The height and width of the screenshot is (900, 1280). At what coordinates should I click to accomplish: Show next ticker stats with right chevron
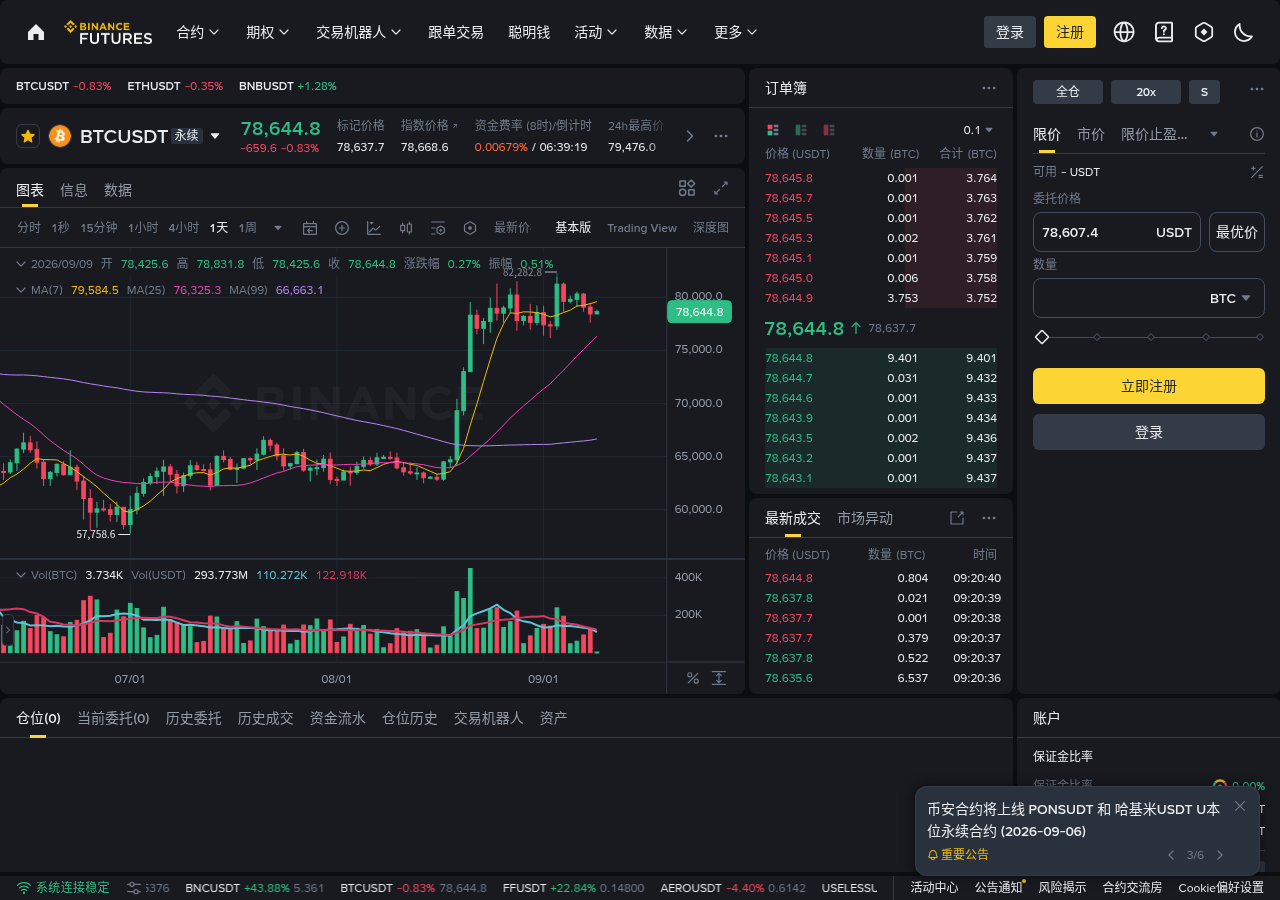coord(689,136)
